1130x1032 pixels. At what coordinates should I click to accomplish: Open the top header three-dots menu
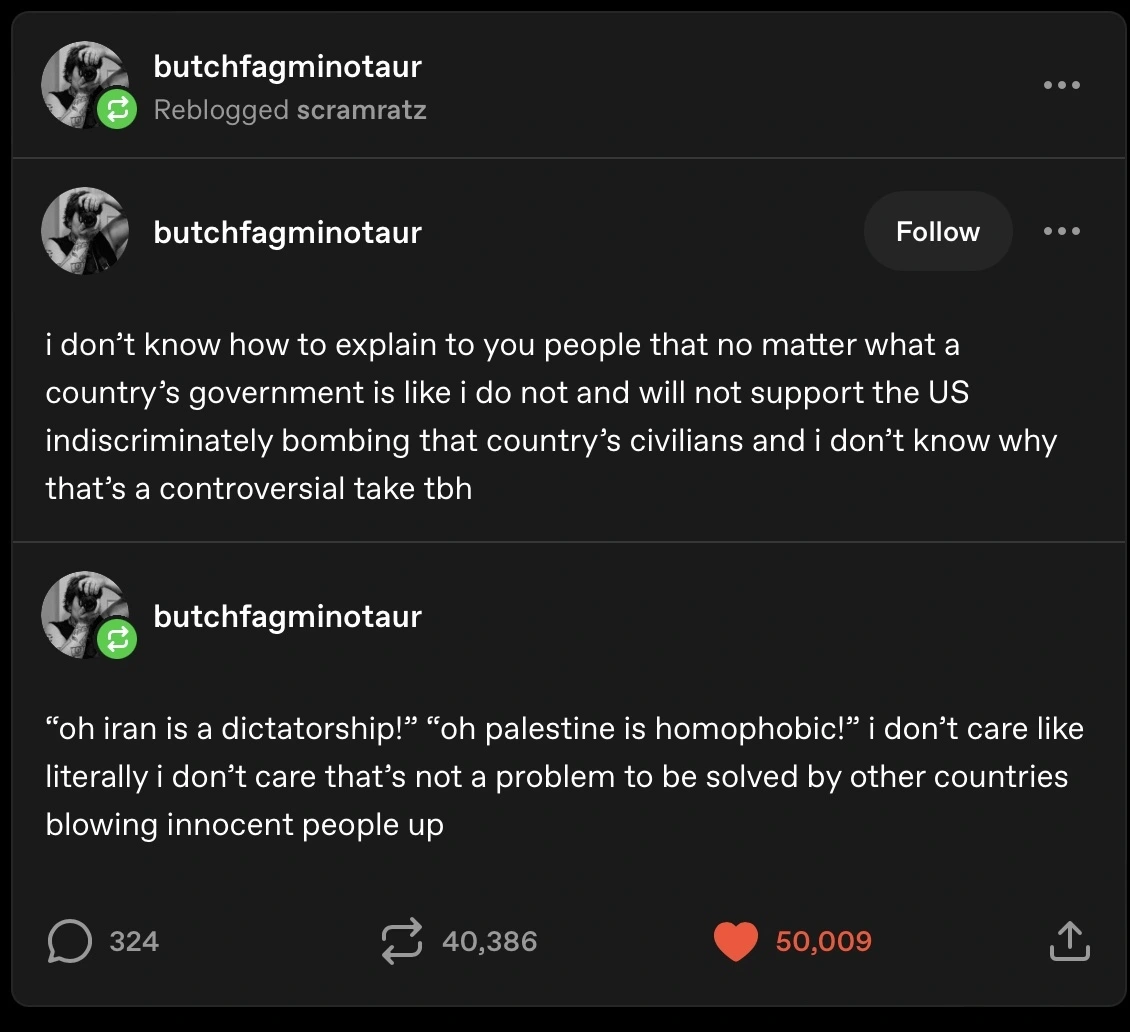pyautogui.click(x=1061, y=85)
